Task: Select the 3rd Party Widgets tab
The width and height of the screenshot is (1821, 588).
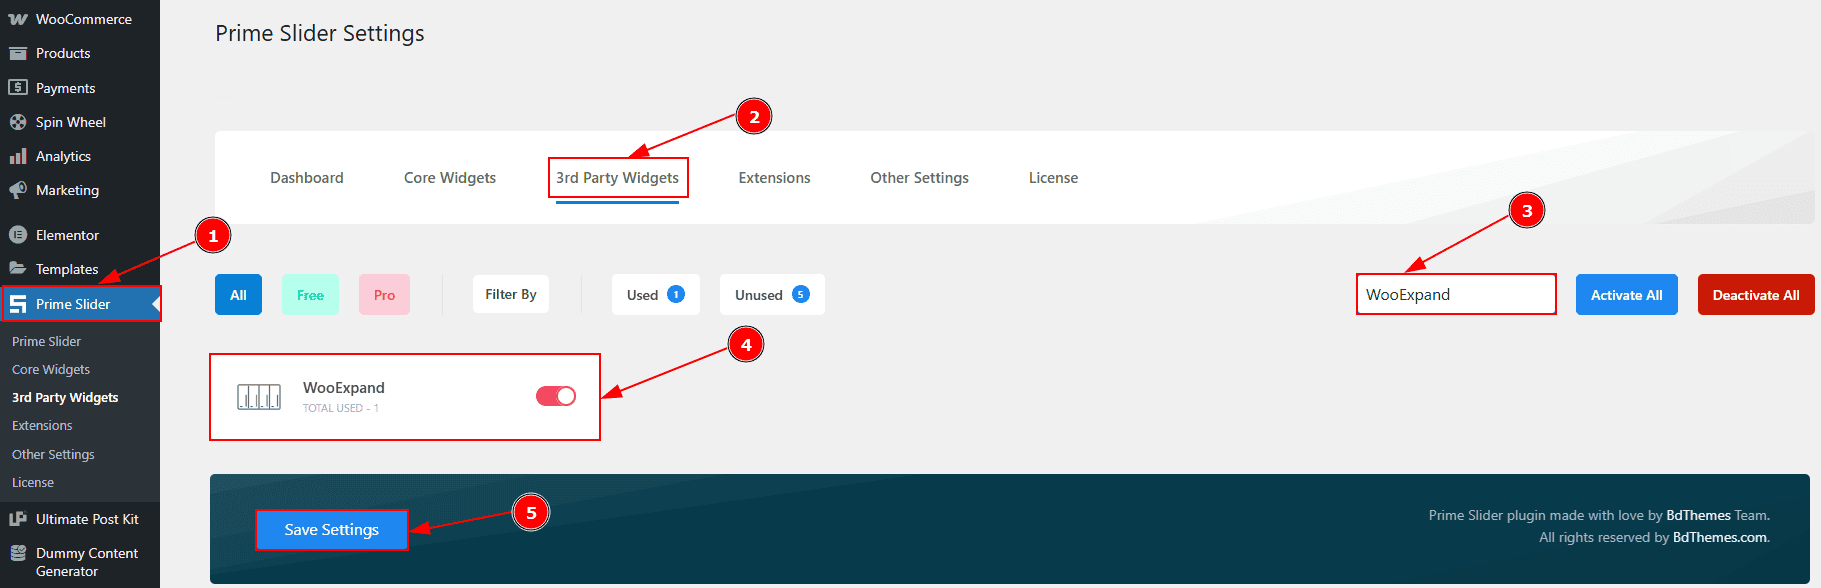Action: point(617,178)
